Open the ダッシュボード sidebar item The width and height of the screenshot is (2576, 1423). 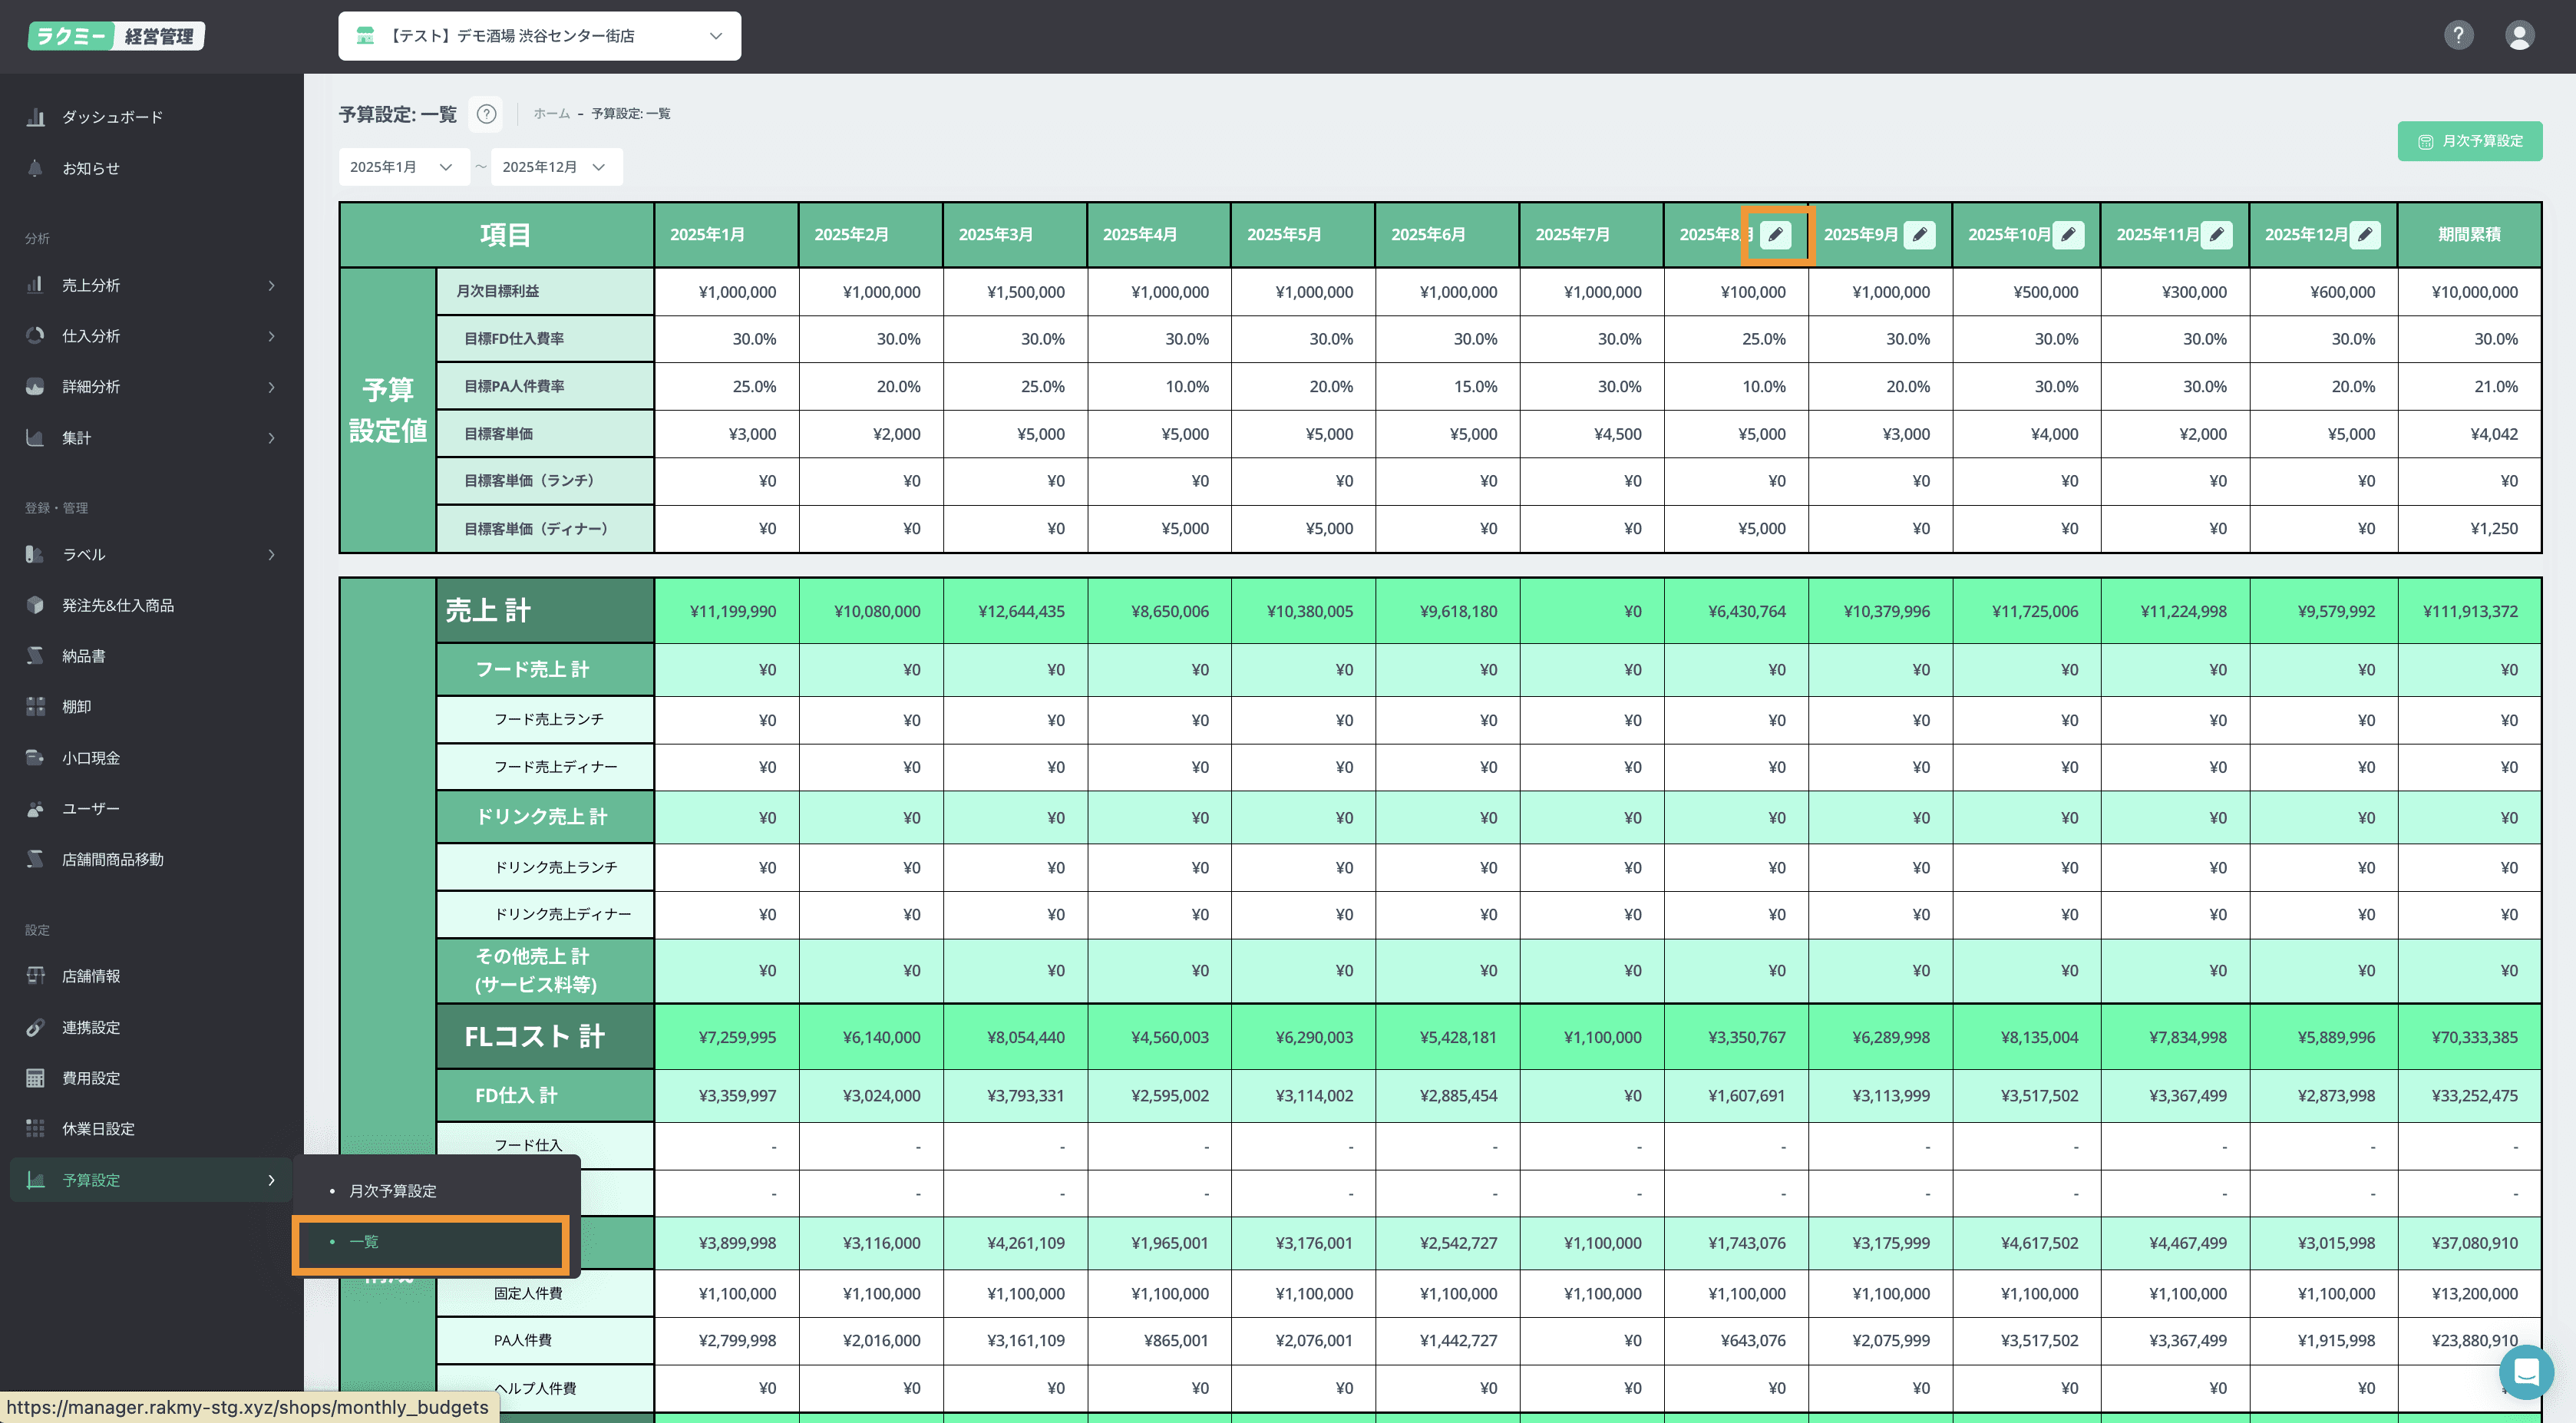tap(112, 117)
